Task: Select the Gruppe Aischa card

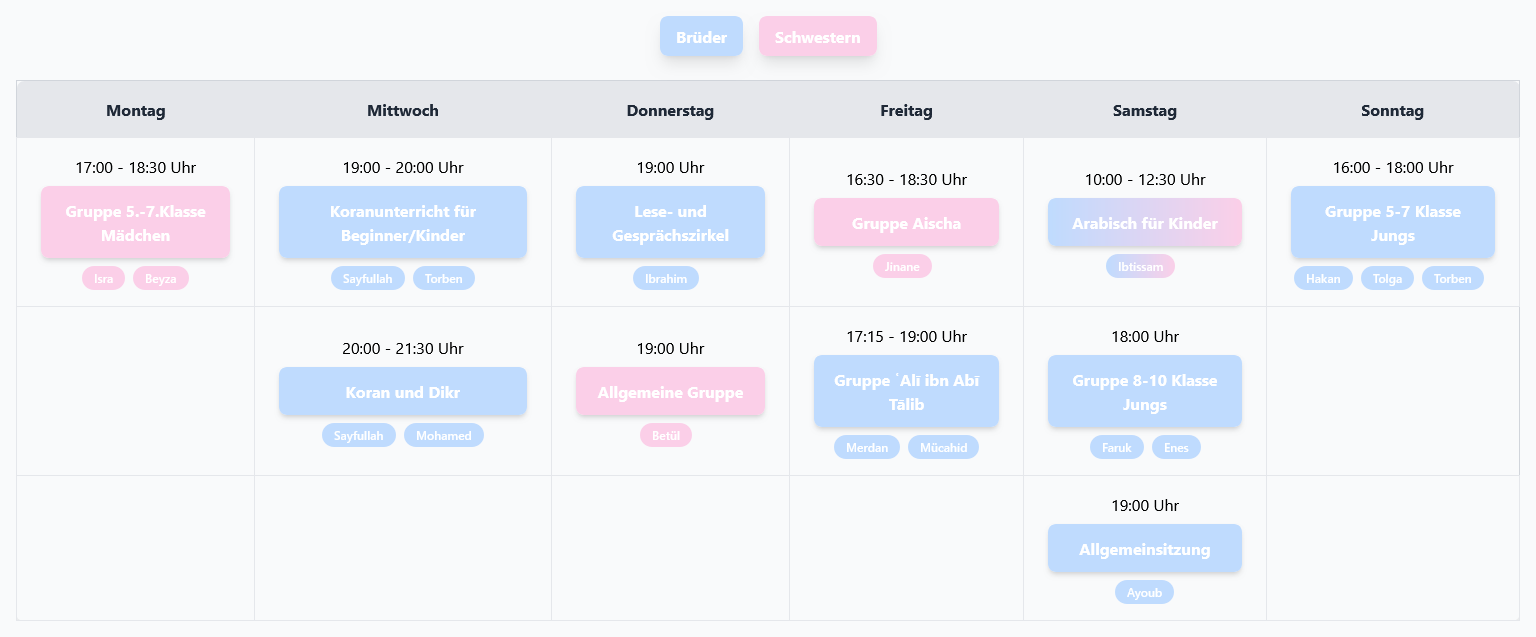Action: click(x=906, y=223)
